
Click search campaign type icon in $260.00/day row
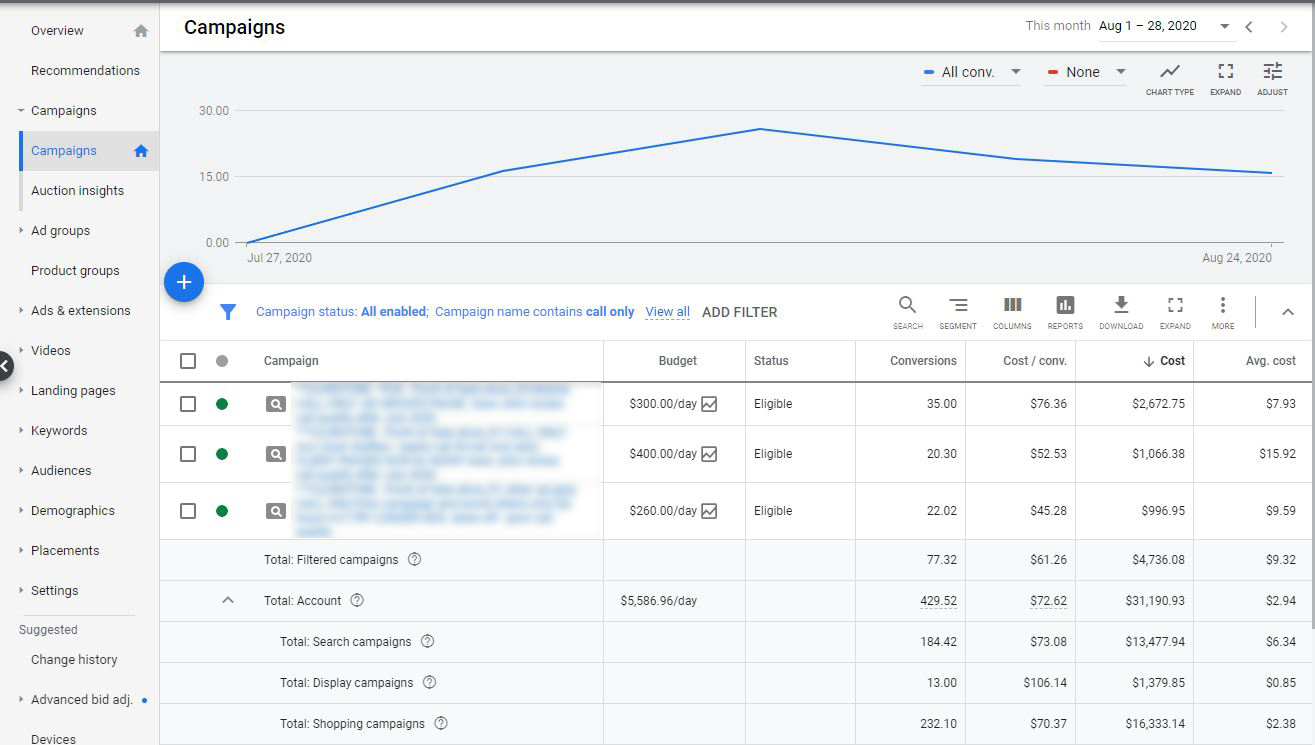tap(275, 511)
